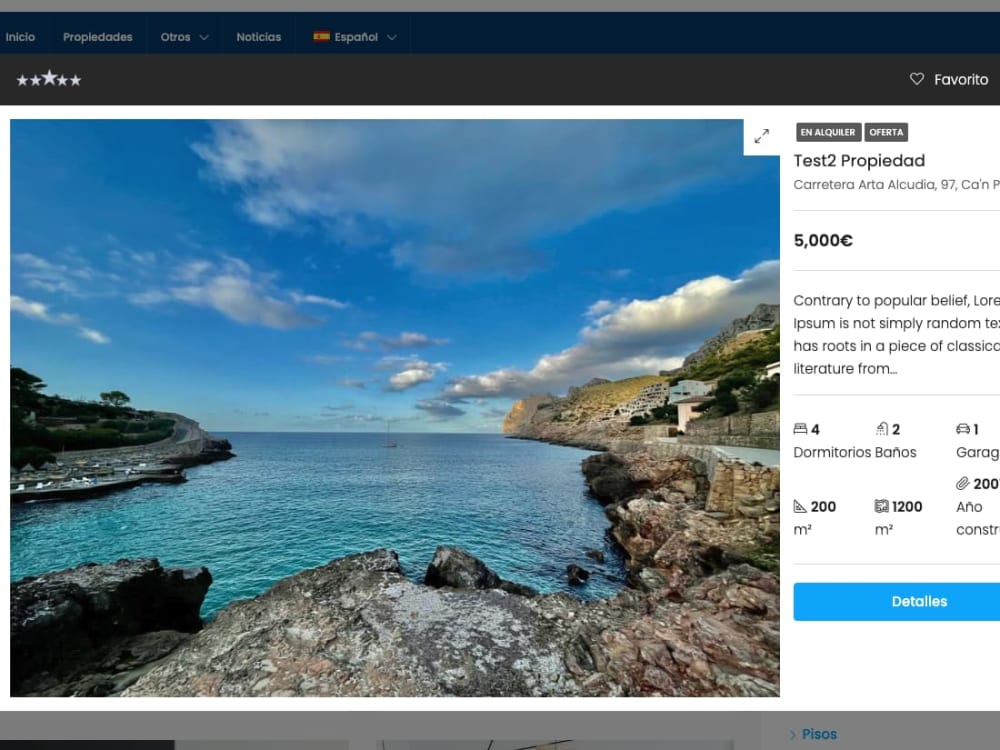The image size is (1000, 750).
Task: Click the 5,000€ price
Action: (823, 240)
